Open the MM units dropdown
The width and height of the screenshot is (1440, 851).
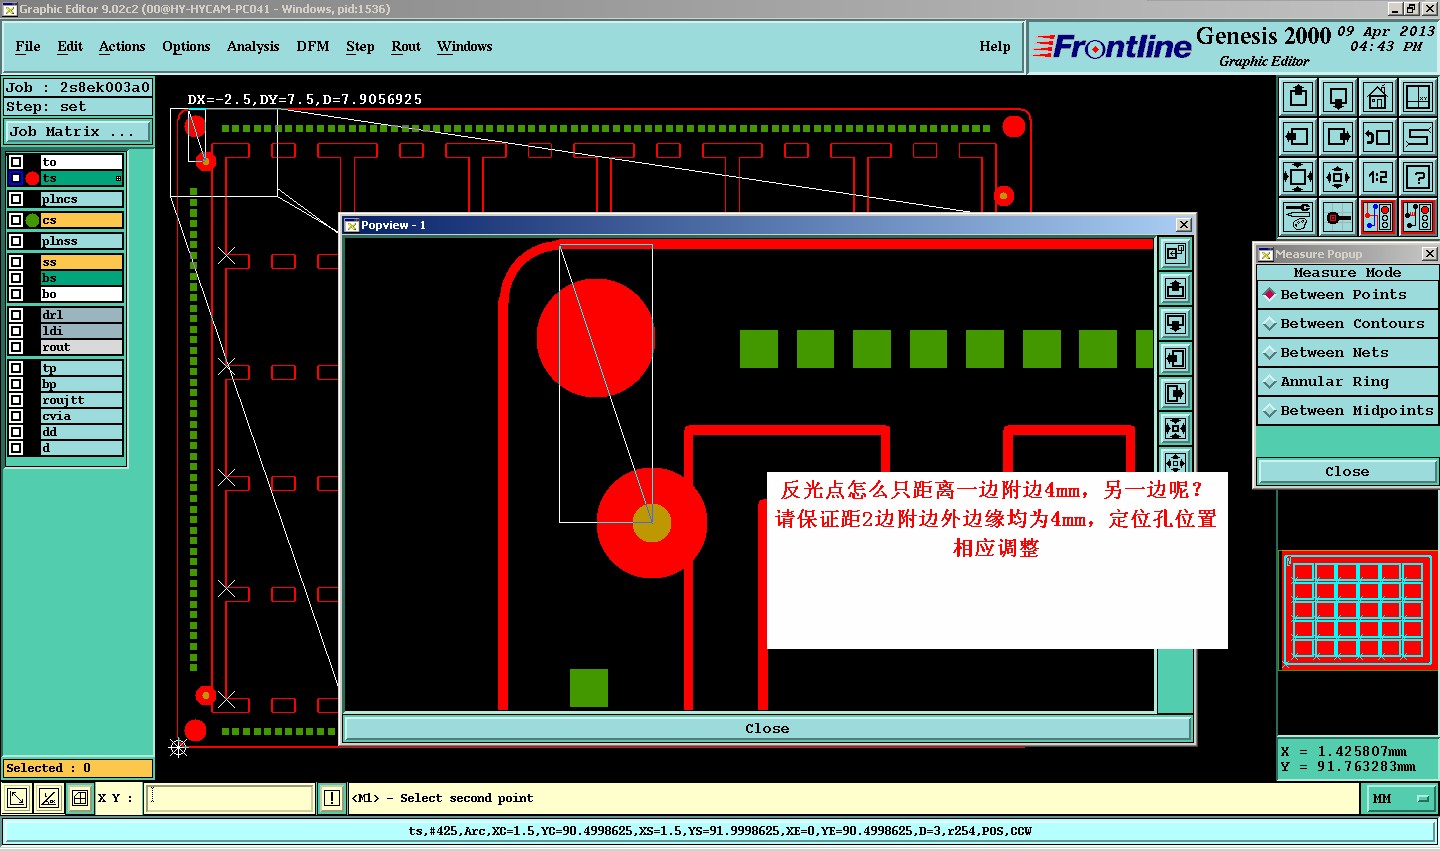click(1400, 798)
